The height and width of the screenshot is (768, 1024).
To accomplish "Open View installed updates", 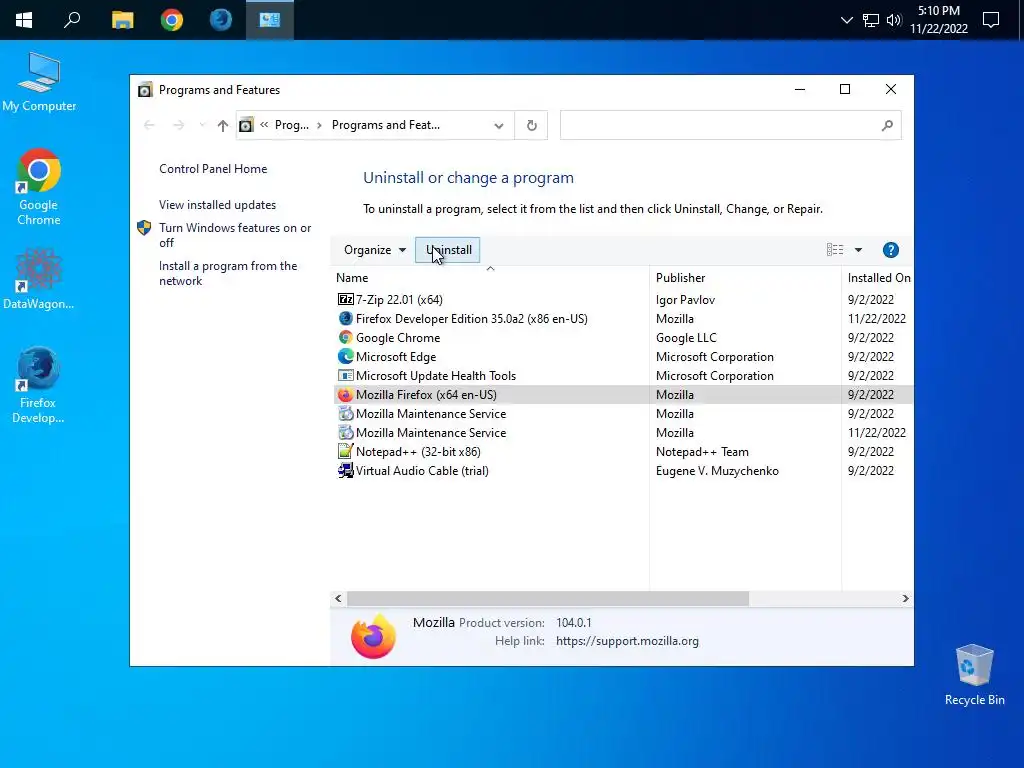I will pos(217,204).
